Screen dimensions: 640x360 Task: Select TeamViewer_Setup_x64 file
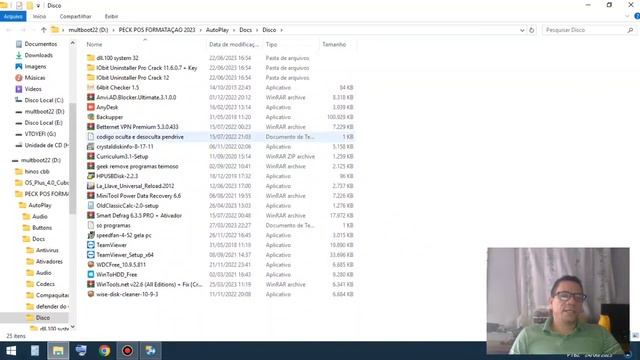click(x=125, y=255)
